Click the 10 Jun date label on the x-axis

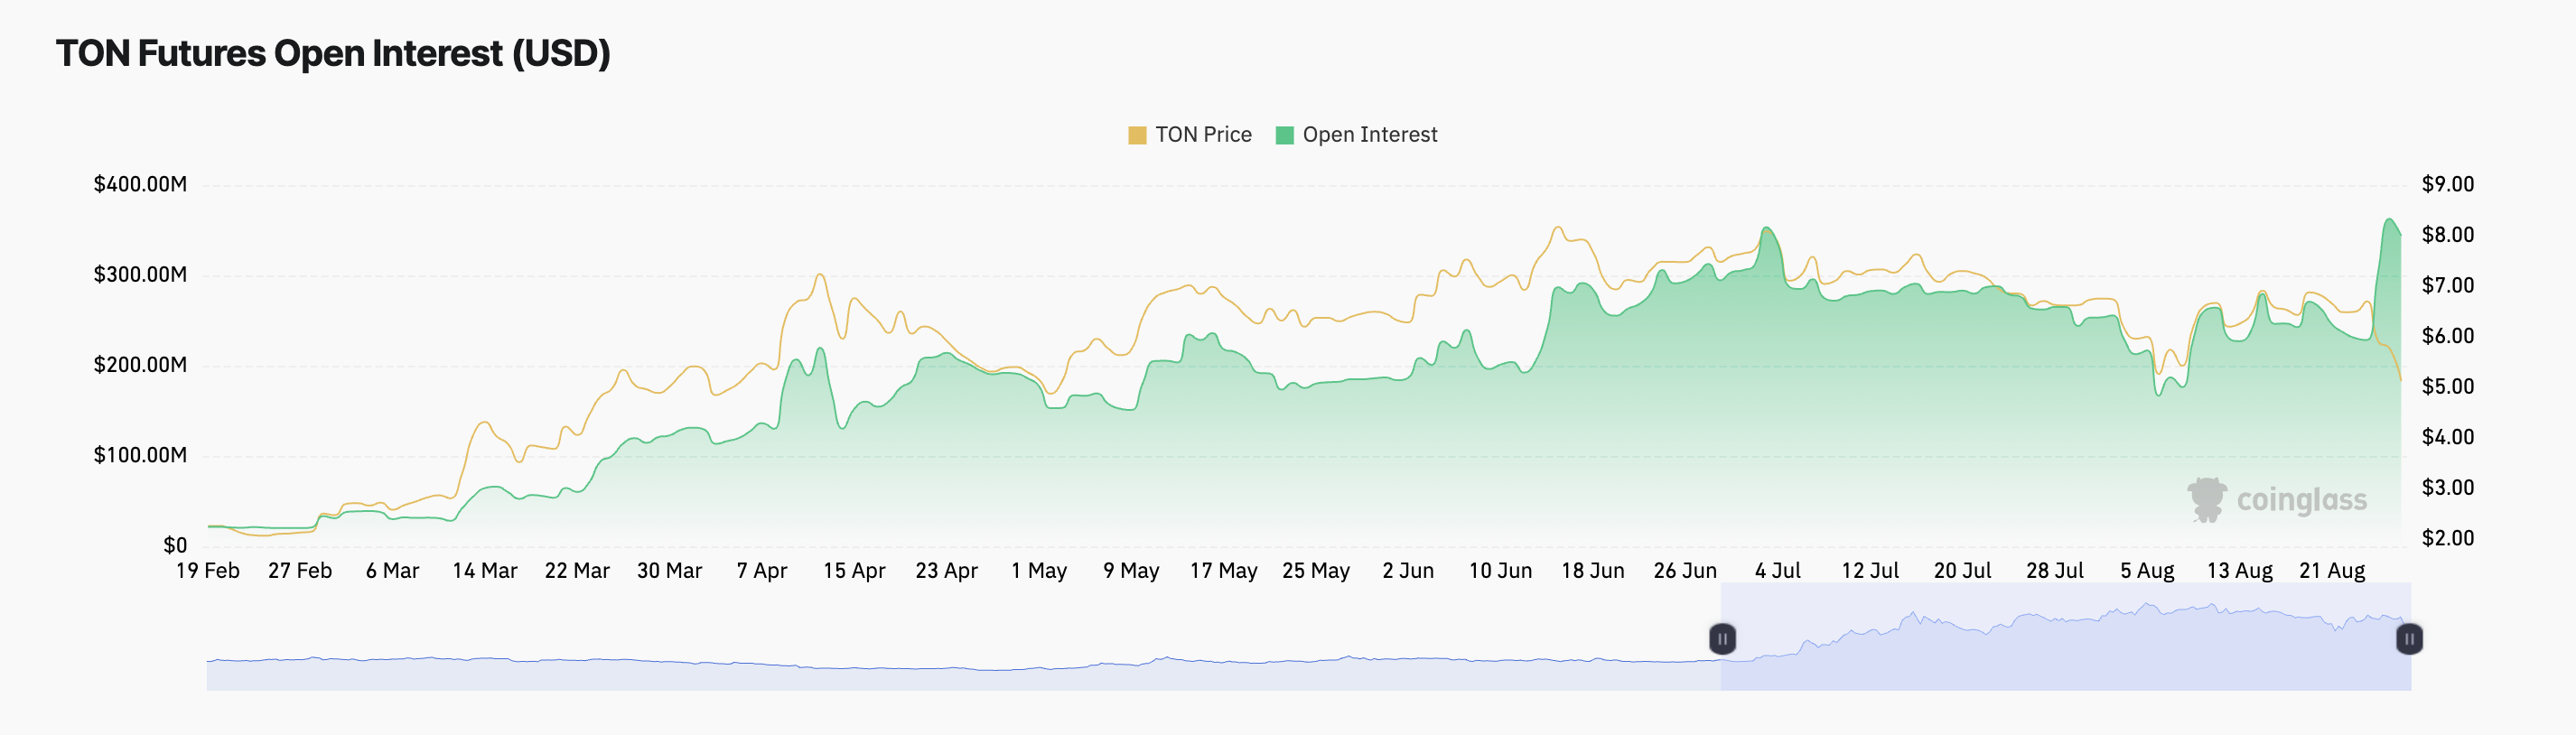[x=1500, y=571]
